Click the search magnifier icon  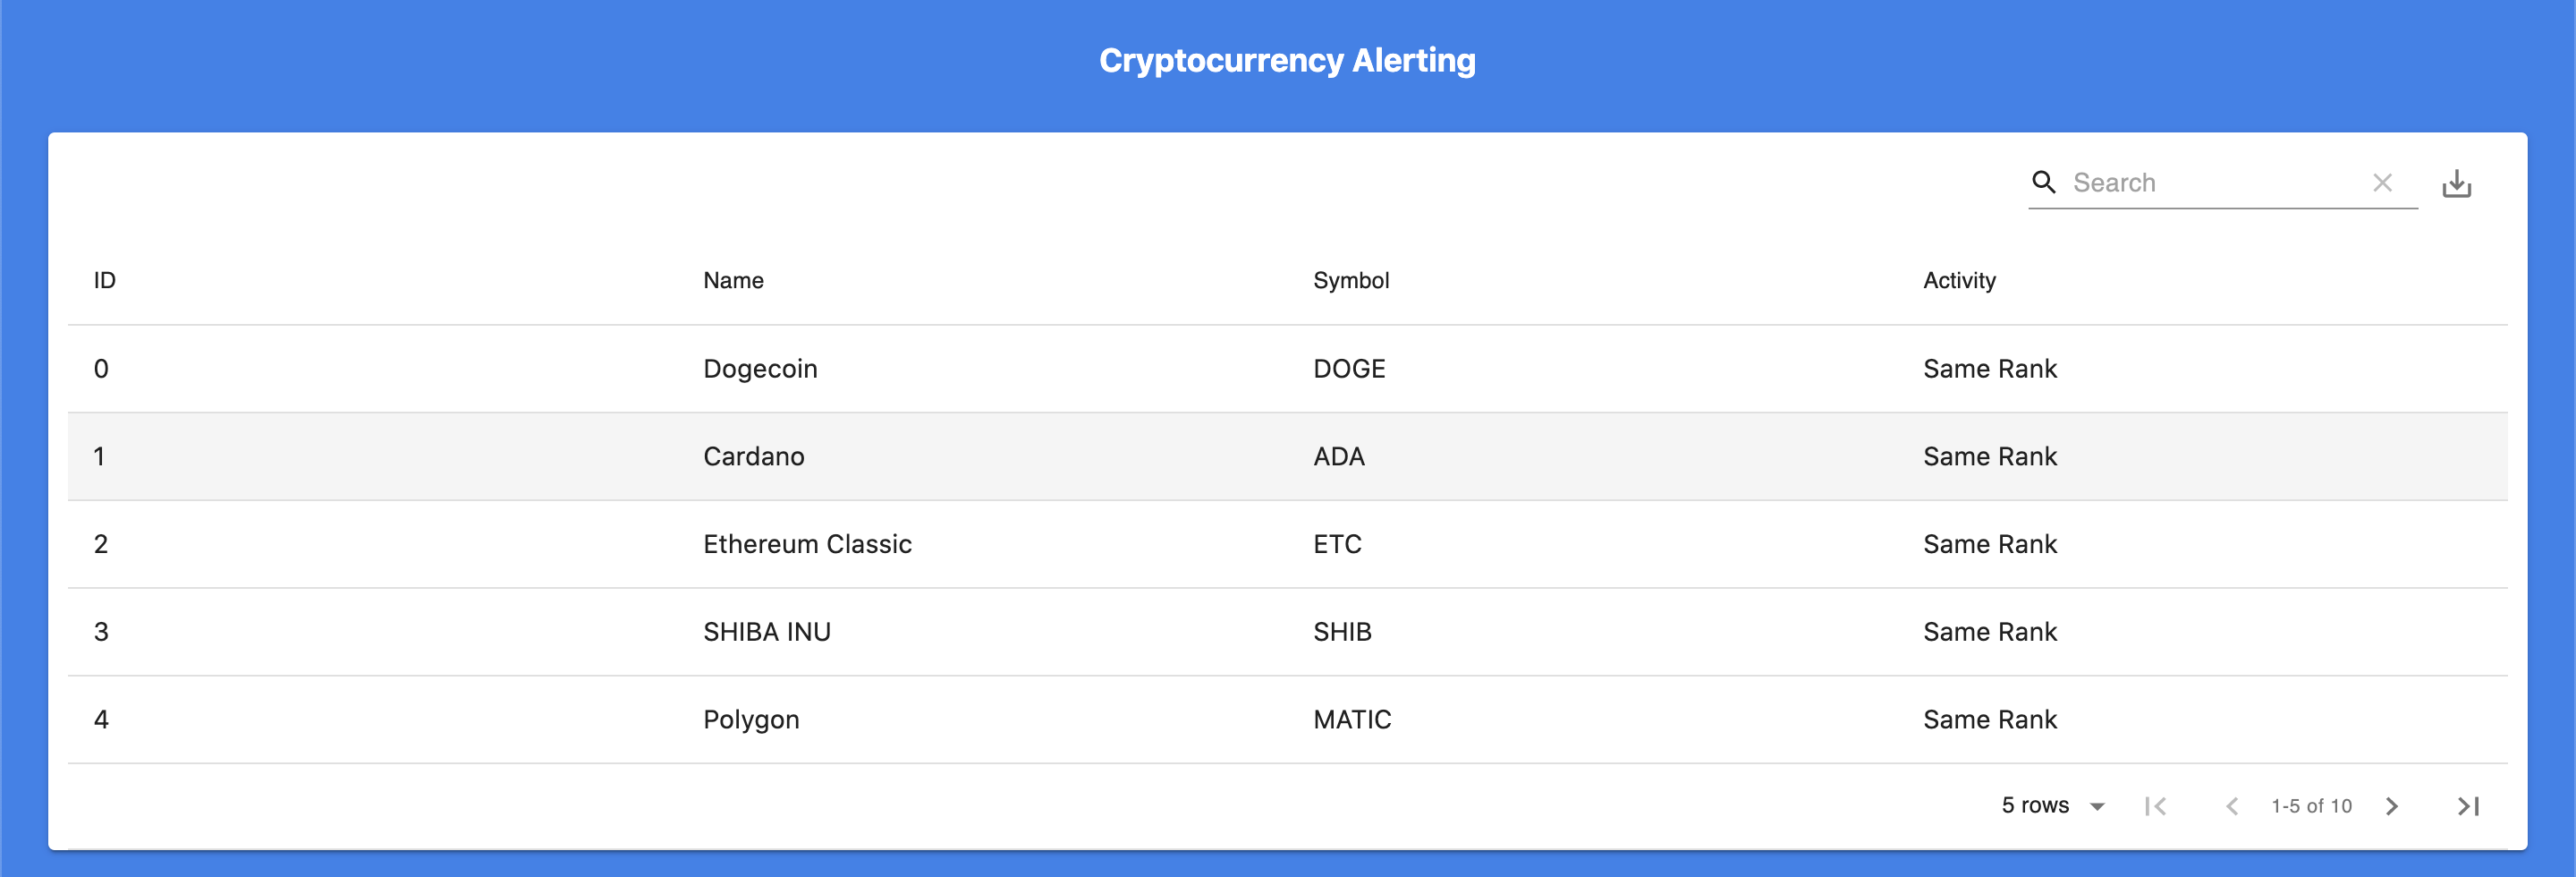(x=2043, y=183)
